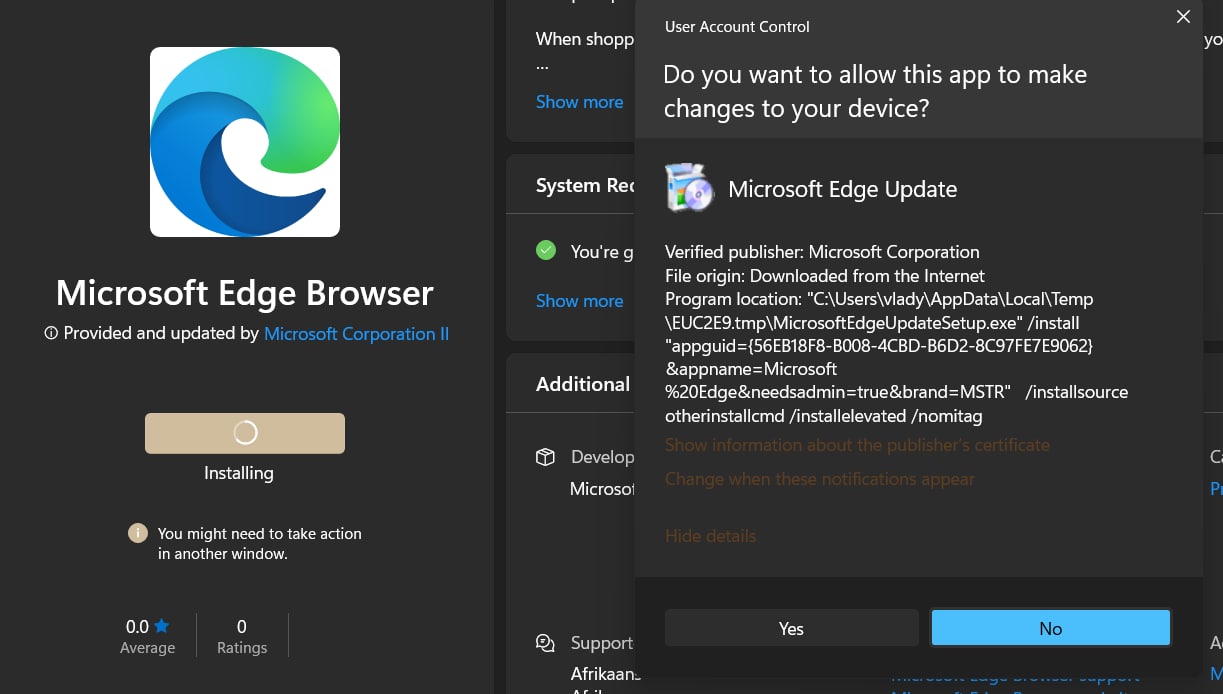Click the star icon beside the 0.0 rating
Viewport: 1223px width, 694px height.
(162, 626)
